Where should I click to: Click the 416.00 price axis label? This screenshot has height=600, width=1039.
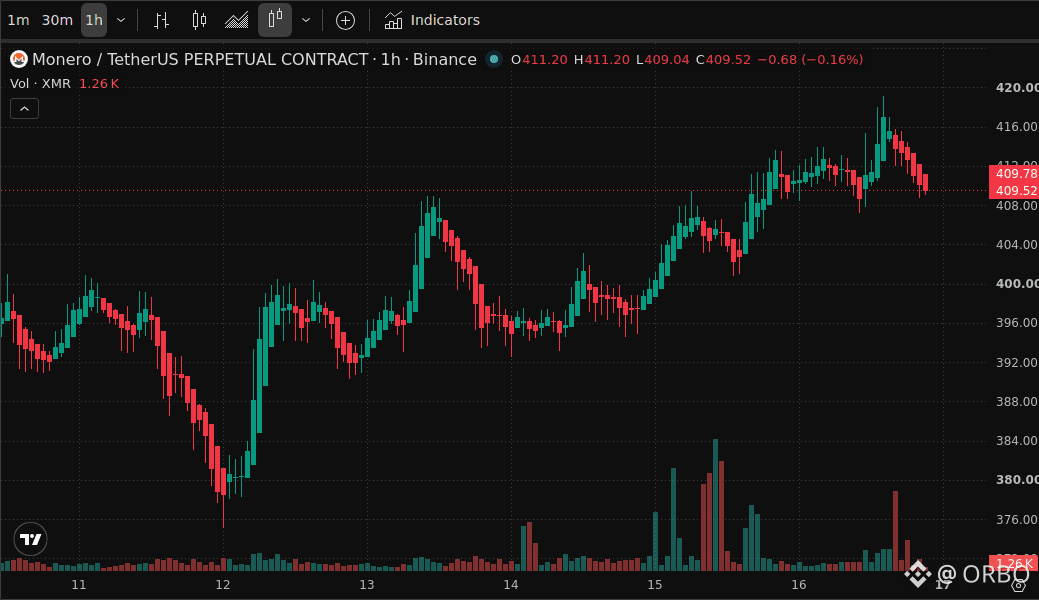[x=1016, y=127]
